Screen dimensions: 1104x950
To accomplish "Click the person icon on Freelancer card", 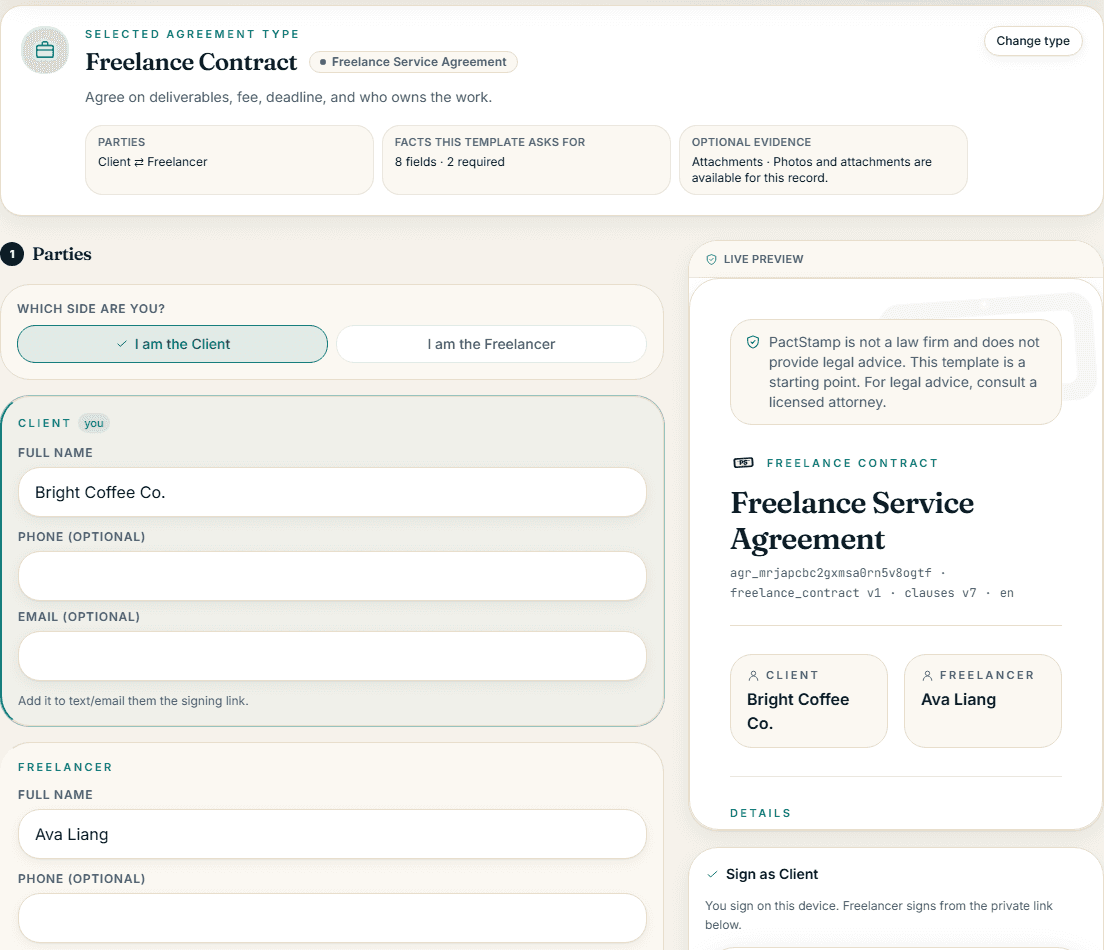I will click(927, 675).
